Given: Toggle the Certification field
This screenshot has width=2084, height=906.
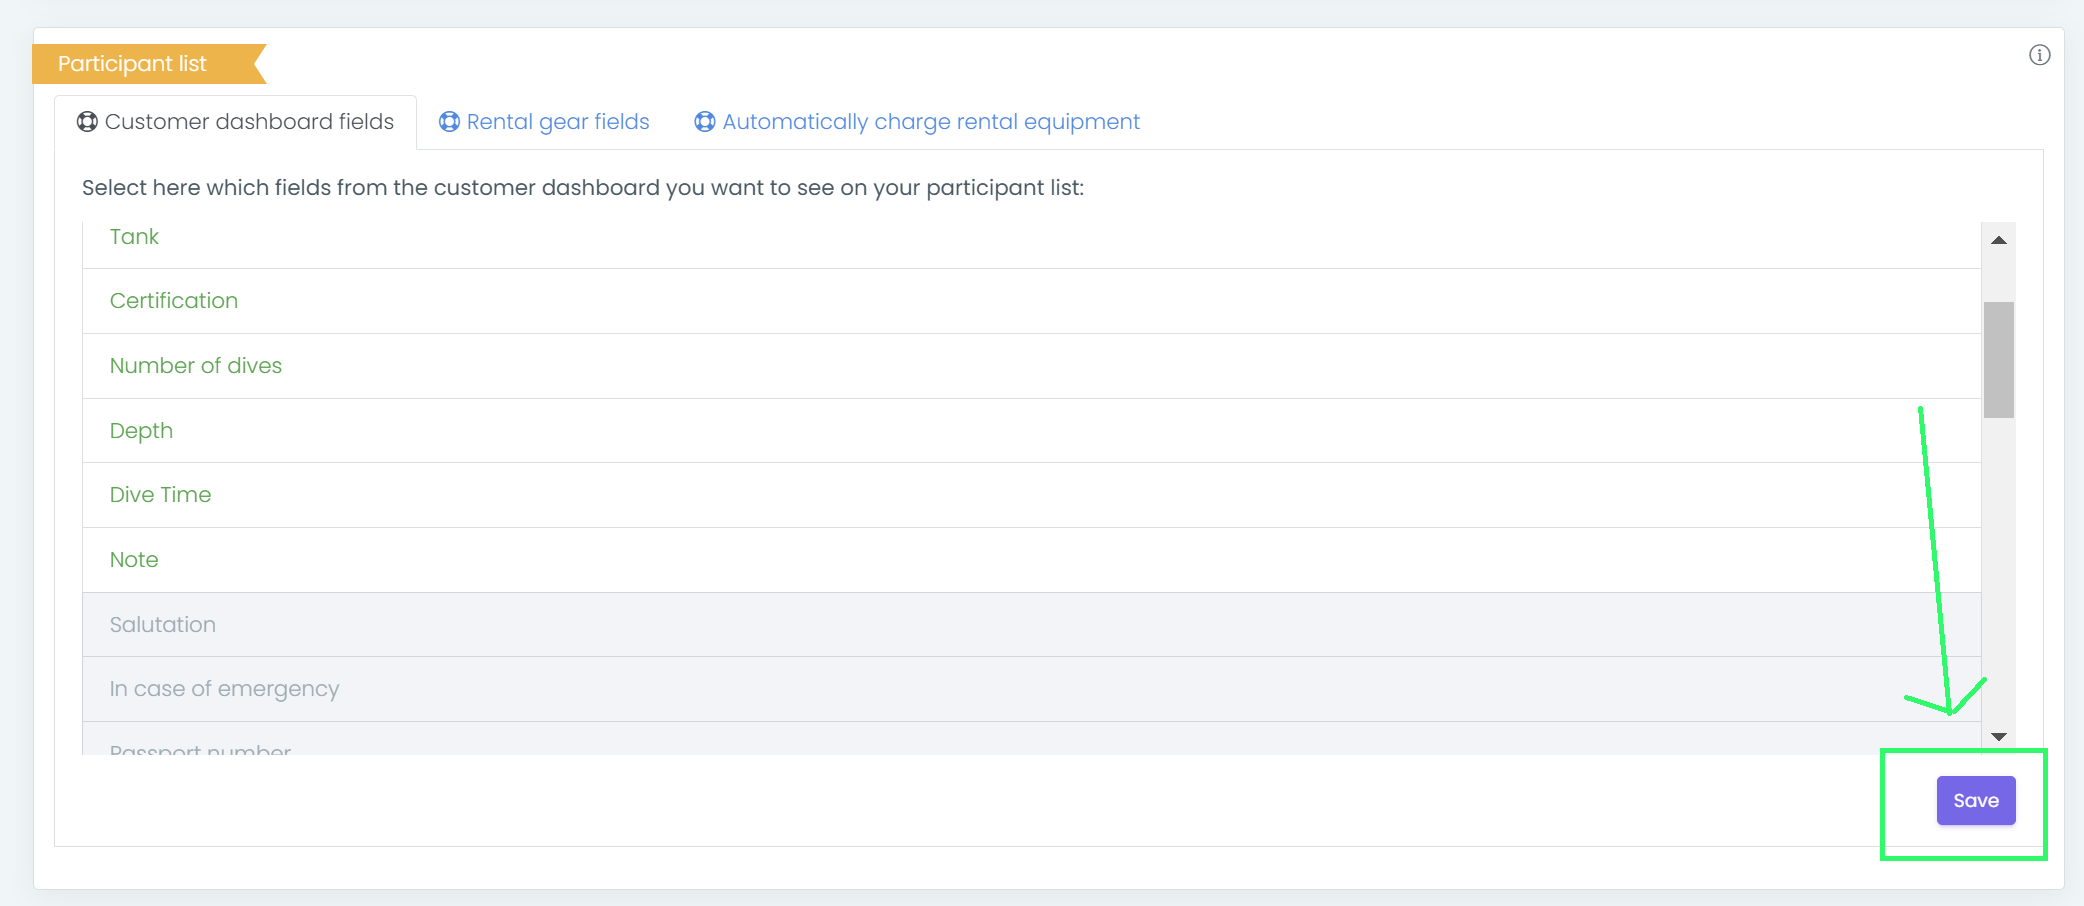Looking at the screenshot, I should point(174,301).
